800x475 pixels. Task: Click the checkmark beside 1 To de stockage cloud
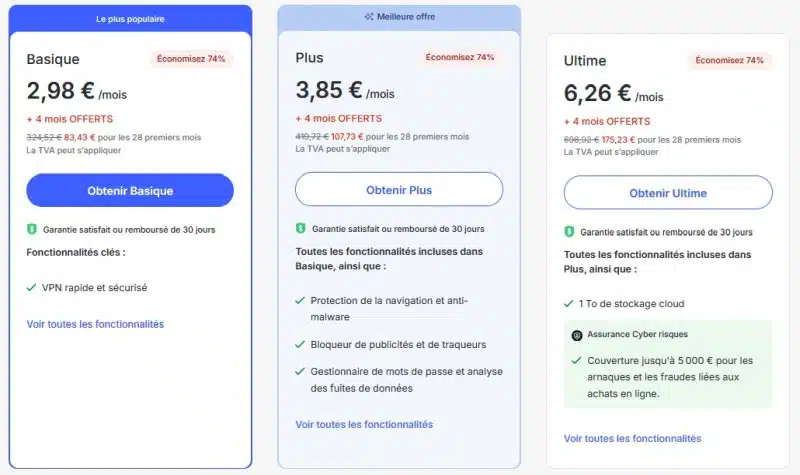[568, 304]
